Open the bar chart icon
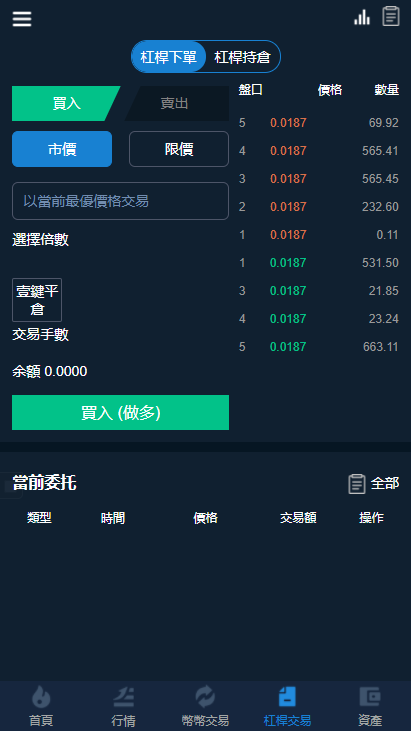 tap(362, 17)
